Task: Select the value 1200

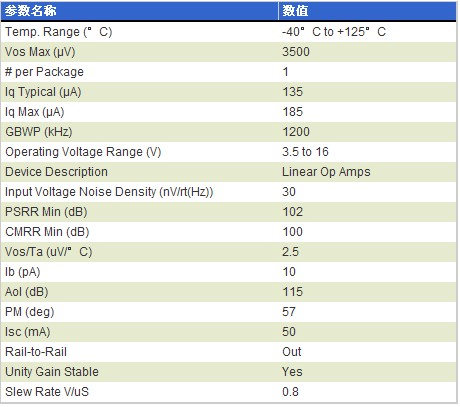Action: (x=296, y=132)
